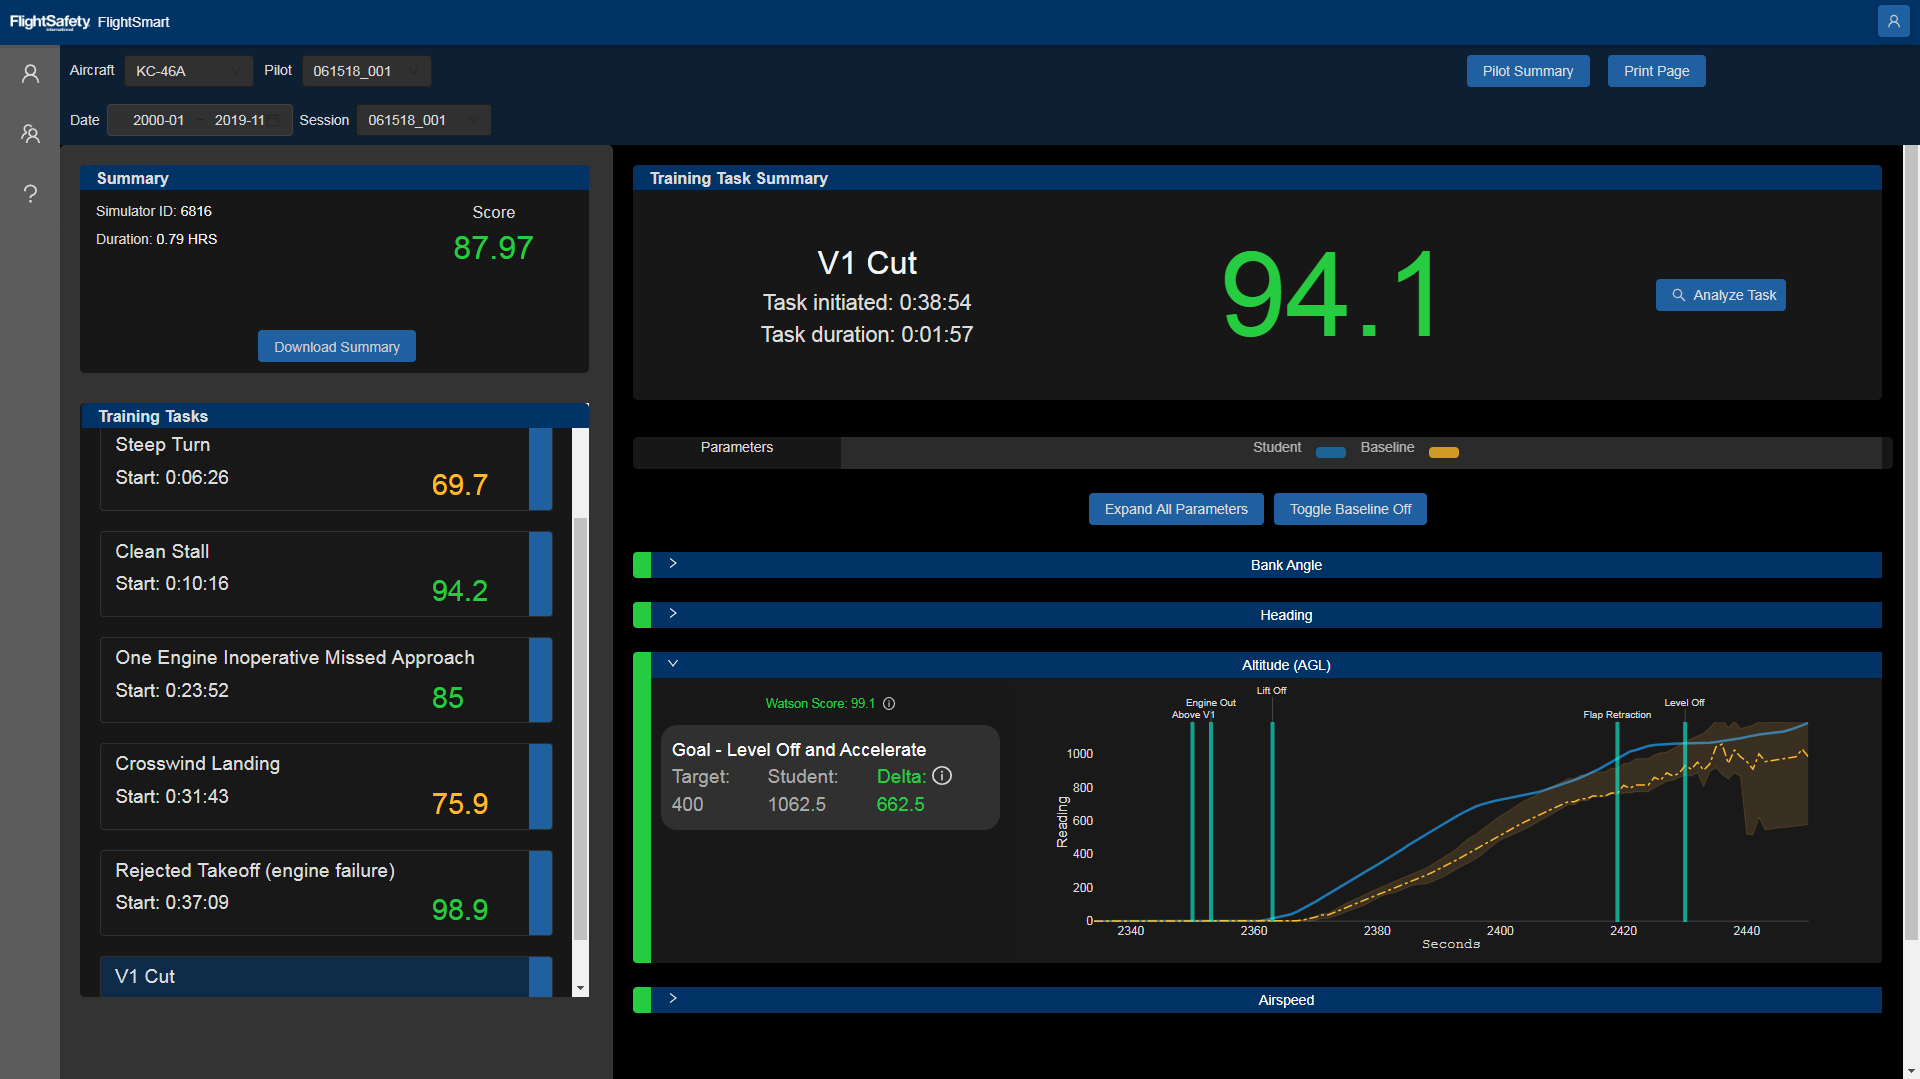Open the Session dropdown labeled 061518_001
The height and width of the screenshot is (1079, 1920).
tap(423, 119)
